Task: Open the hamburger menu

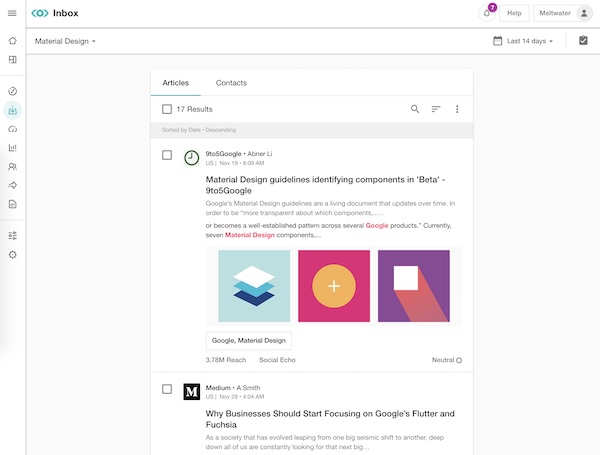Action: (12, 13)
